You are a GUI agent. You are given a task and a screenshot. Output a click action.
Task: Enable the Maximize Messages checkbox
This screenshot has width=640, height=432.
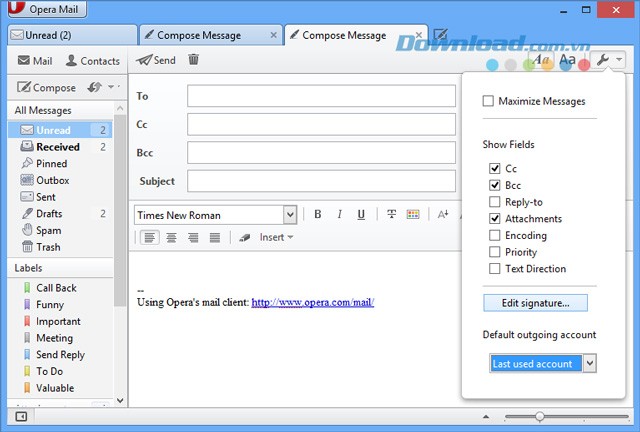tap(488, 101)
